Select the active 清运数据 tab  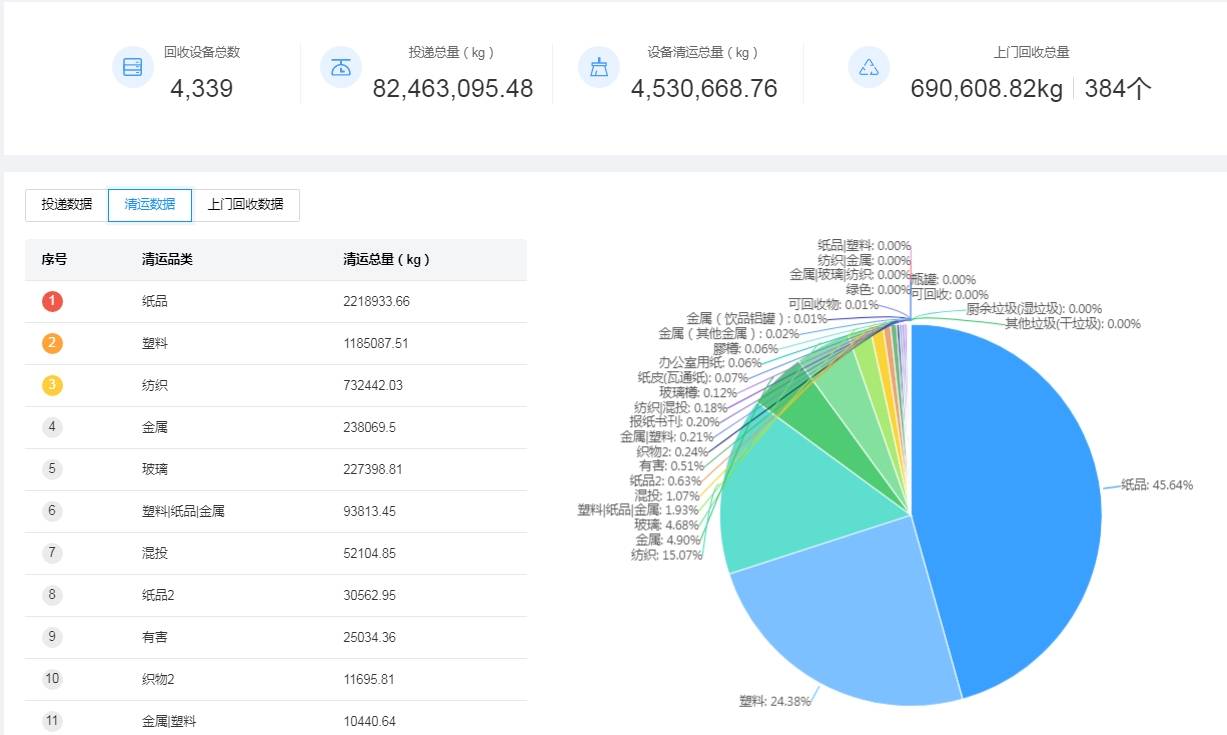click(x=149, y=204)
